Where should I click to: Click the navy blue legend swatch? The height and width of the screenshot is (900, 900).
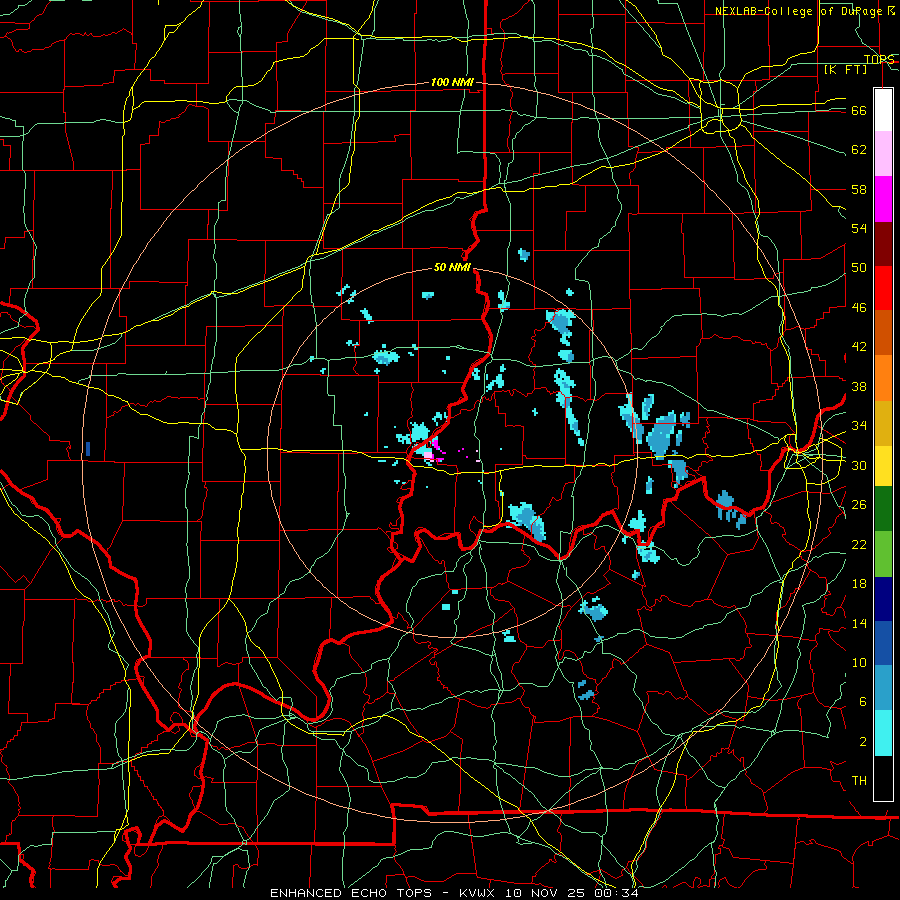tap(883, 599)
